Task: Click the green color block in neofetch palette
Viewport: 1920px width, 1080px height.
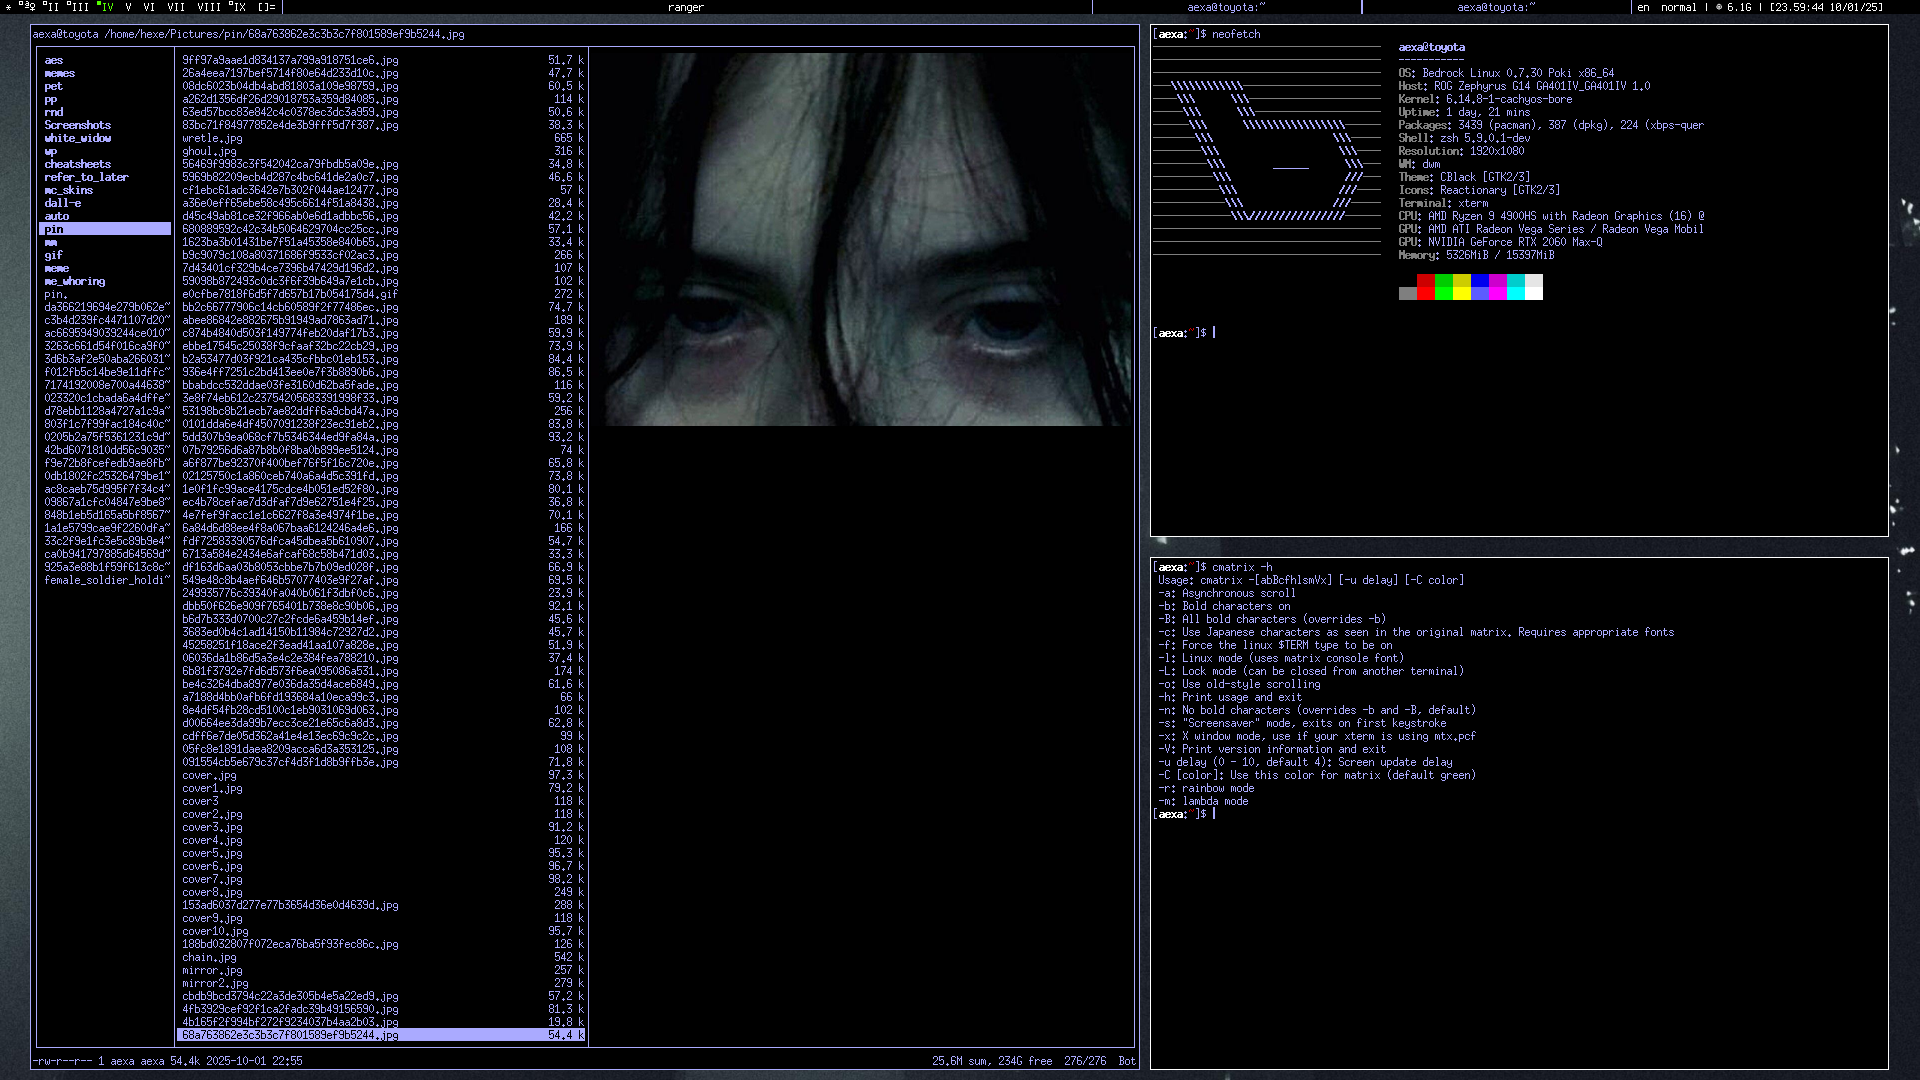Action: point(1444,287)
